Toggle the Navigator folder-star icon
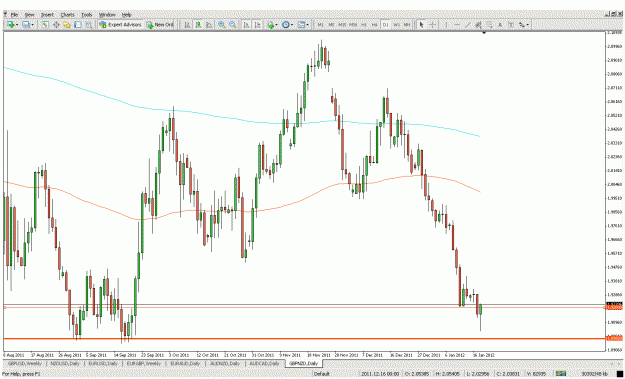625x379 pixels. 67,25
